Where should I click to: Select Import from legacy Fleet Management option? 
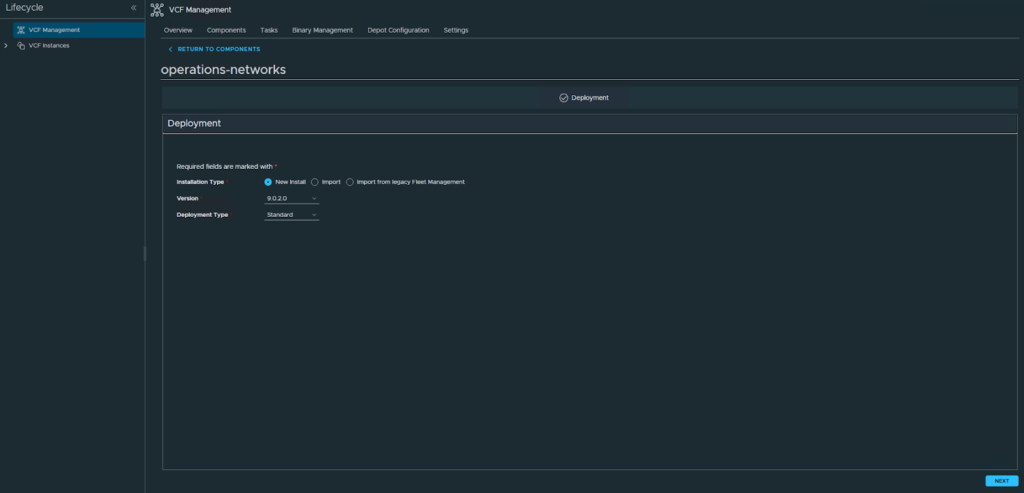[349, 182]
